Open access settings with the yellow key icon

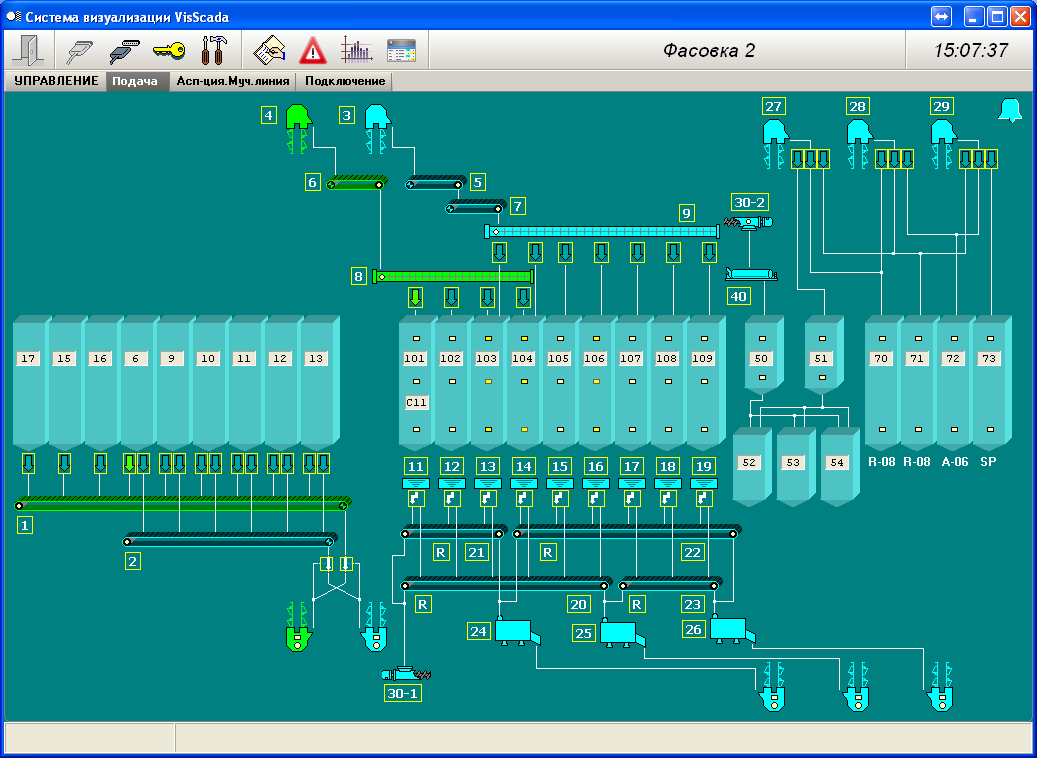tap(168, 50)
